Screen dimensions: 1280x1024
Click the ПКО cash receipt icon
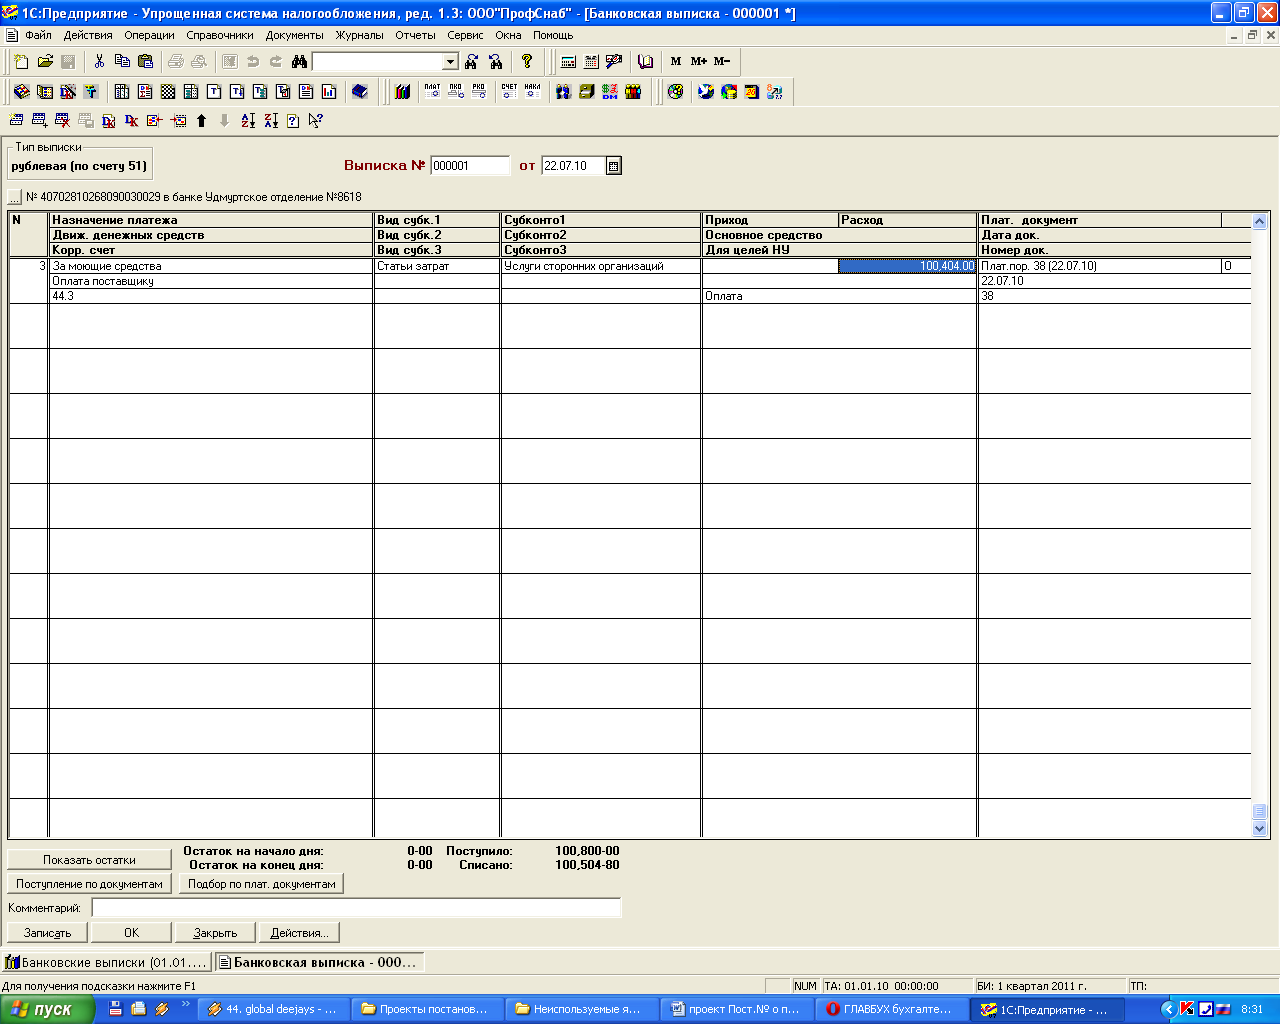point(456,91)
